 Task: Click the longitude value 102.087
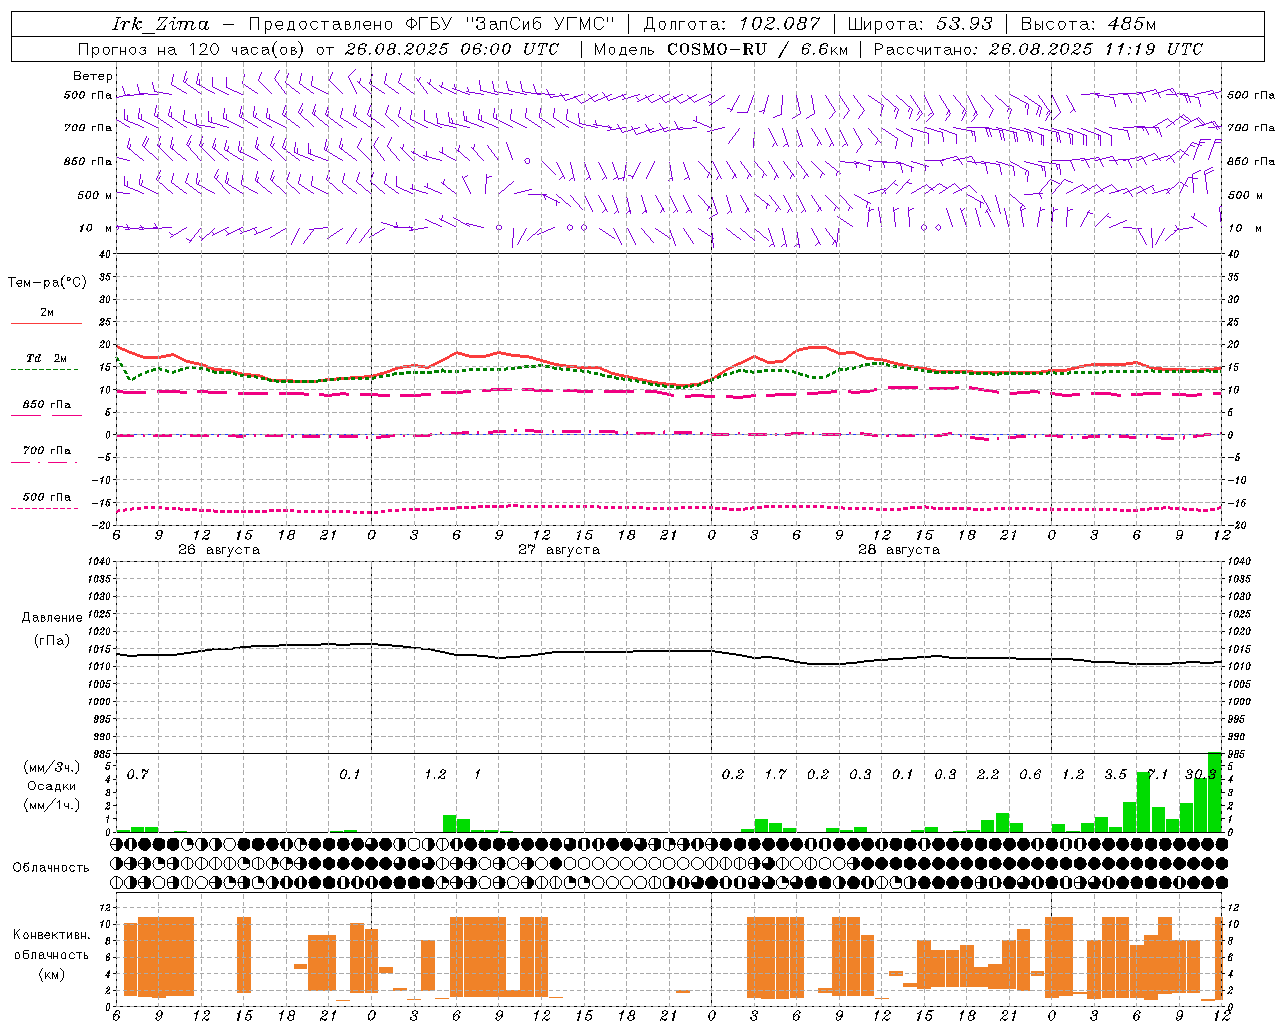779,23
